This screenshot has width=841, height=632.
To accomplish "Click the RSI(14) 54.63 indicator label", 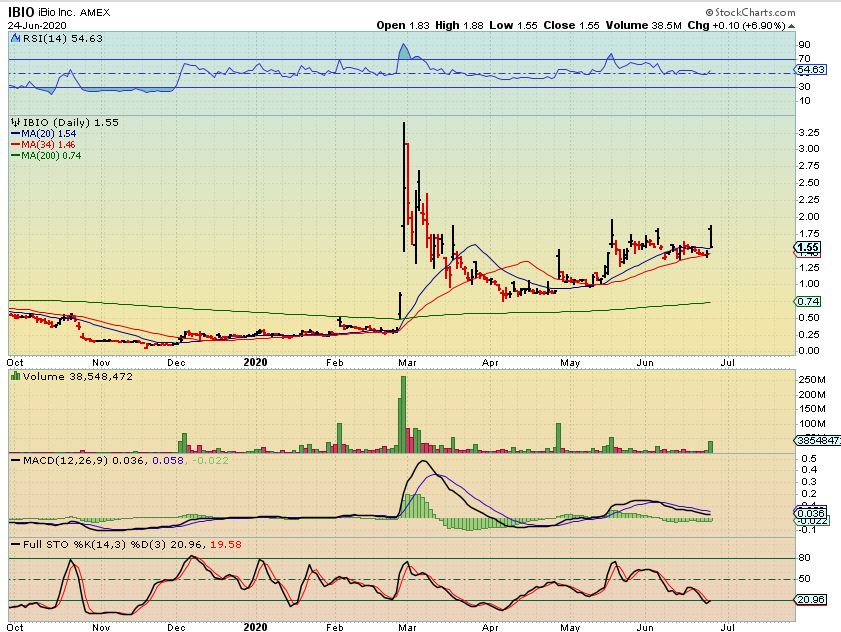I will tap(62, 39).
